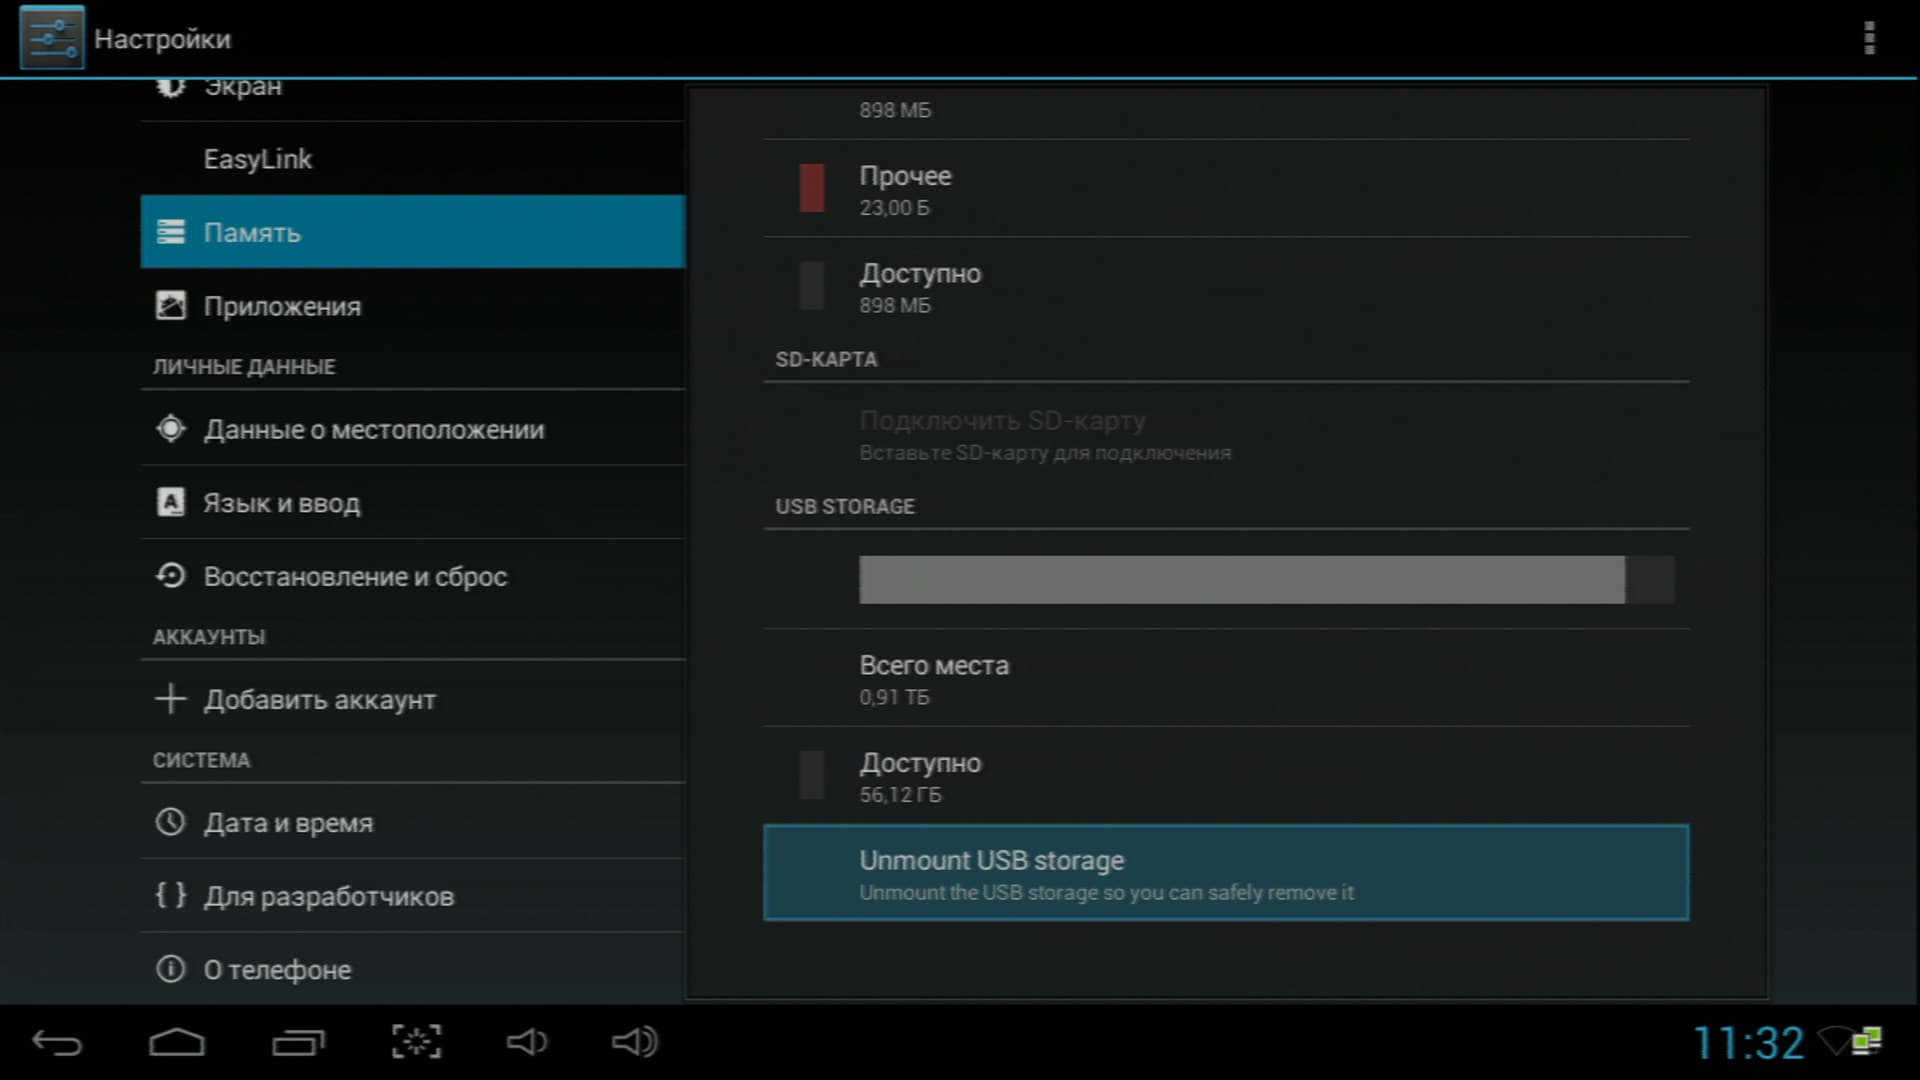This screenshot has height=1080, width=1920.
Task: Open the recent apps icon
Action: (298, 1043)
